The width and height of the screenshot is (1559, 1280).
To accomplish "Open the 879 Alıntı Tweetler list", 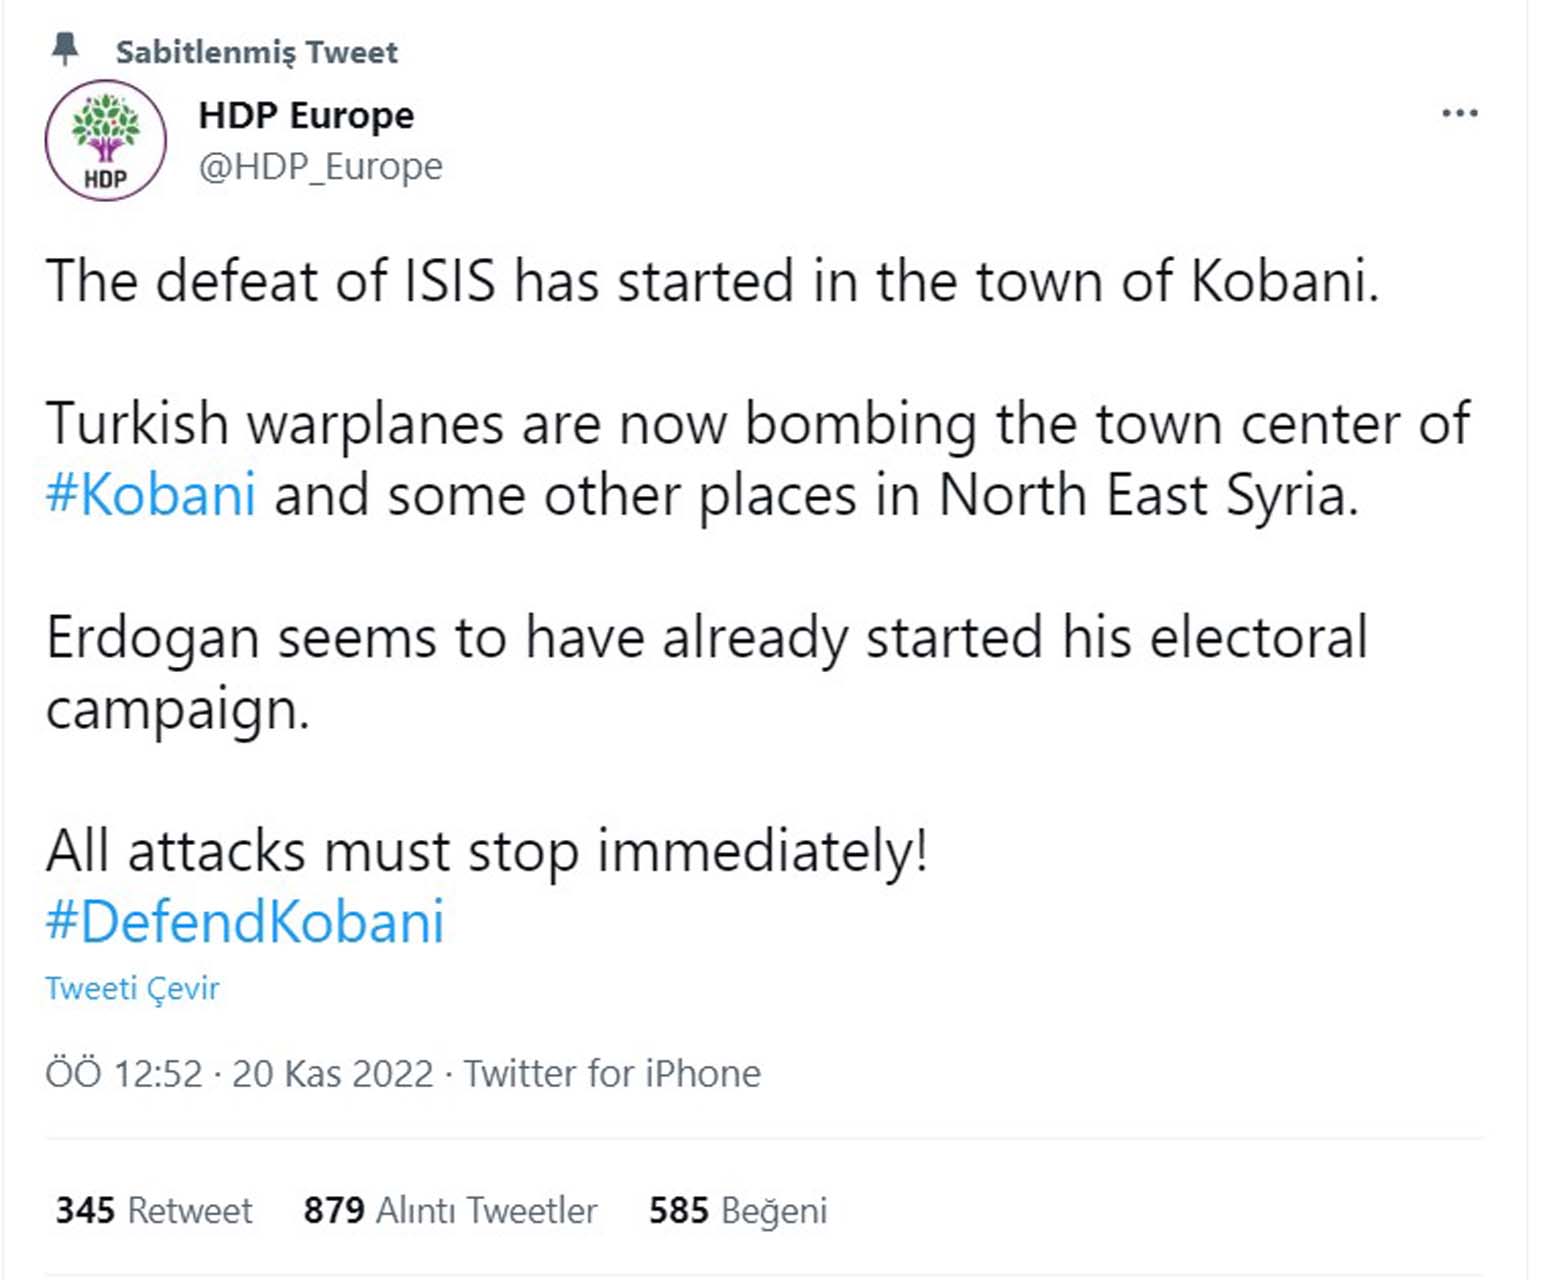I will pyautogui.click(x=450, y=1210).
